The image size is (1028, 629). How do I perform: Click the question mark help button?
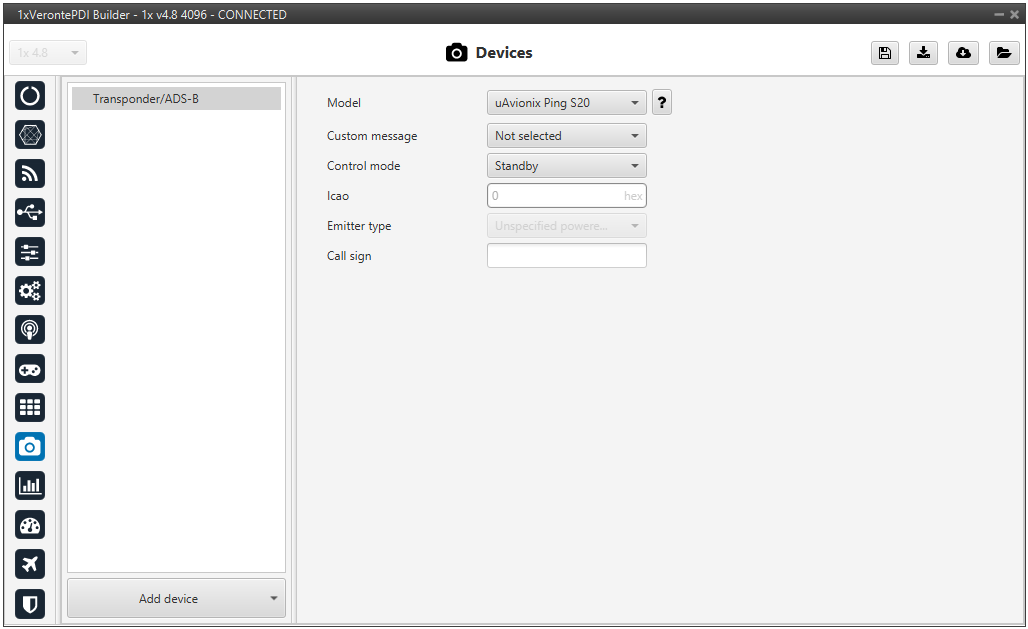[x=662, y=103]
